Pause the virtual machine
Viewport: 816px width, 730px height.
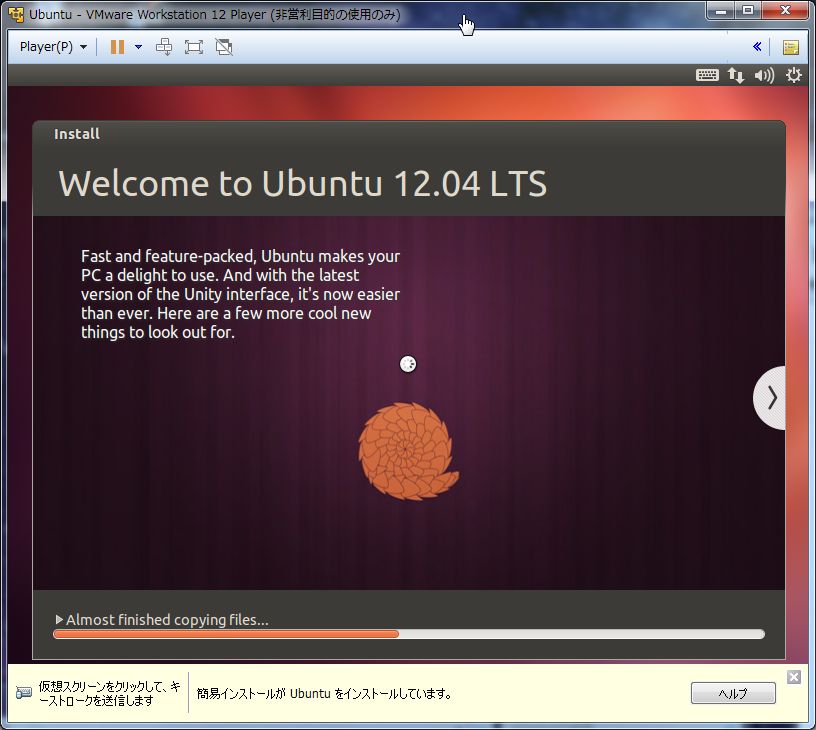(x=117, y=47)
